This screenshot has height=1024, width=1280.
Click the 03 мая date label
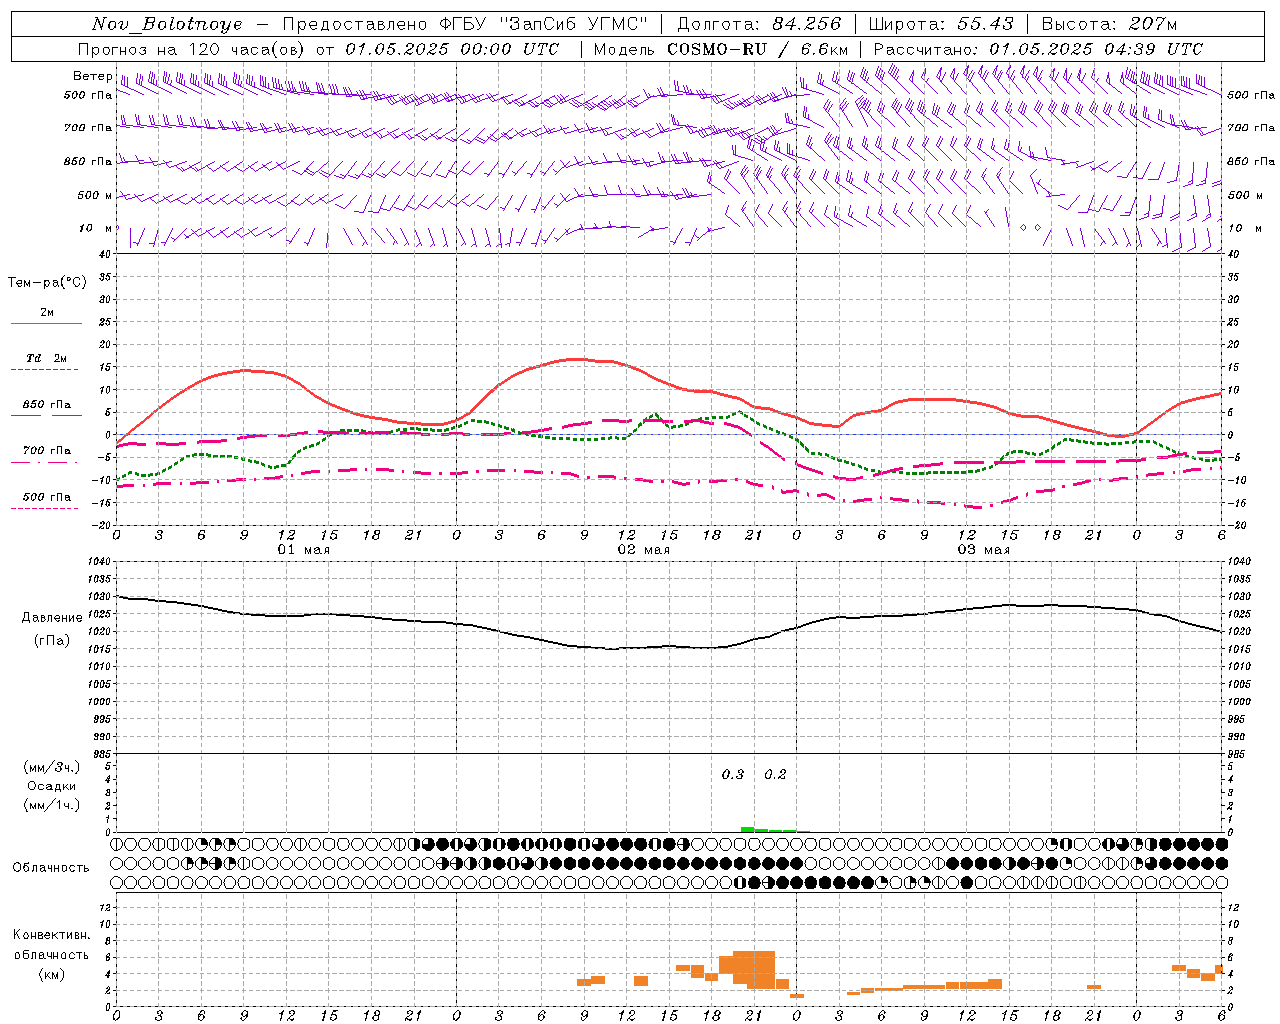(983, 549)
